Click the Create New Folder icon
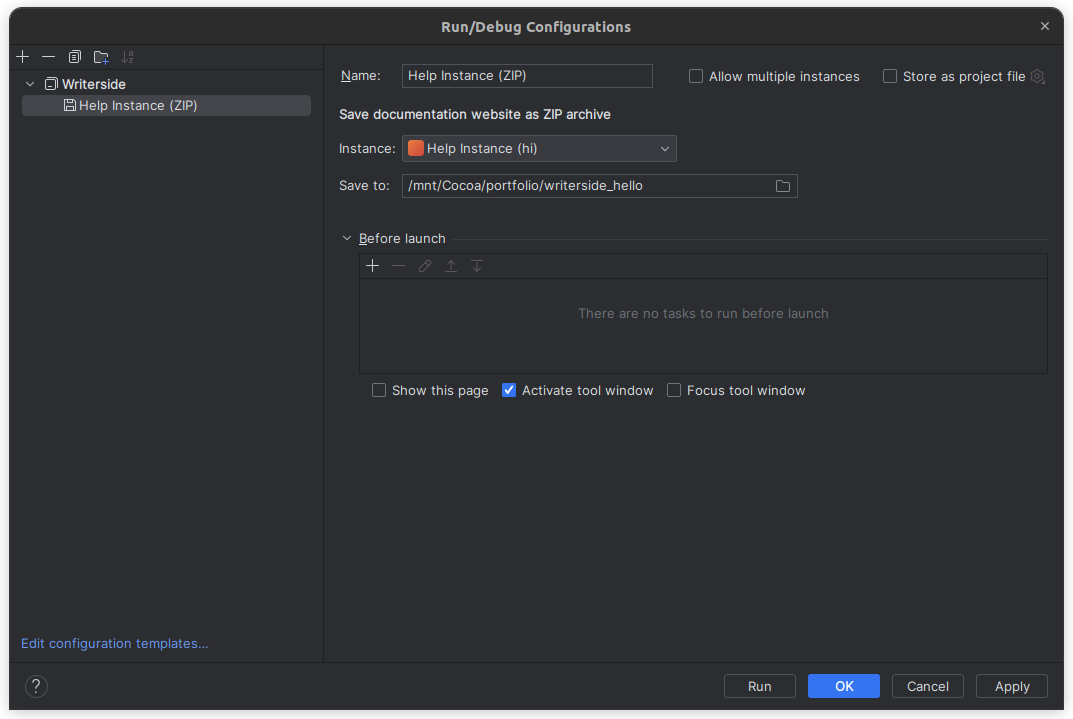 coord(101,57)
